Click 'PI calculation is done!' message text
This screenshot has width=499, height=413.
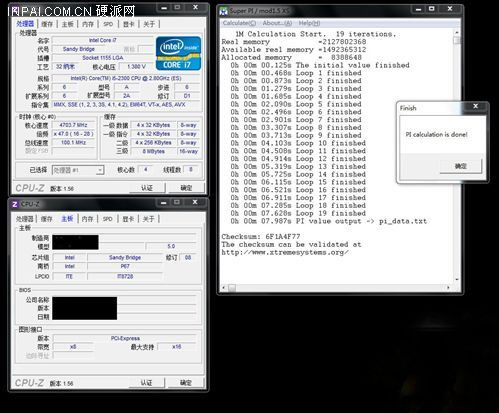tap(436, 134)
